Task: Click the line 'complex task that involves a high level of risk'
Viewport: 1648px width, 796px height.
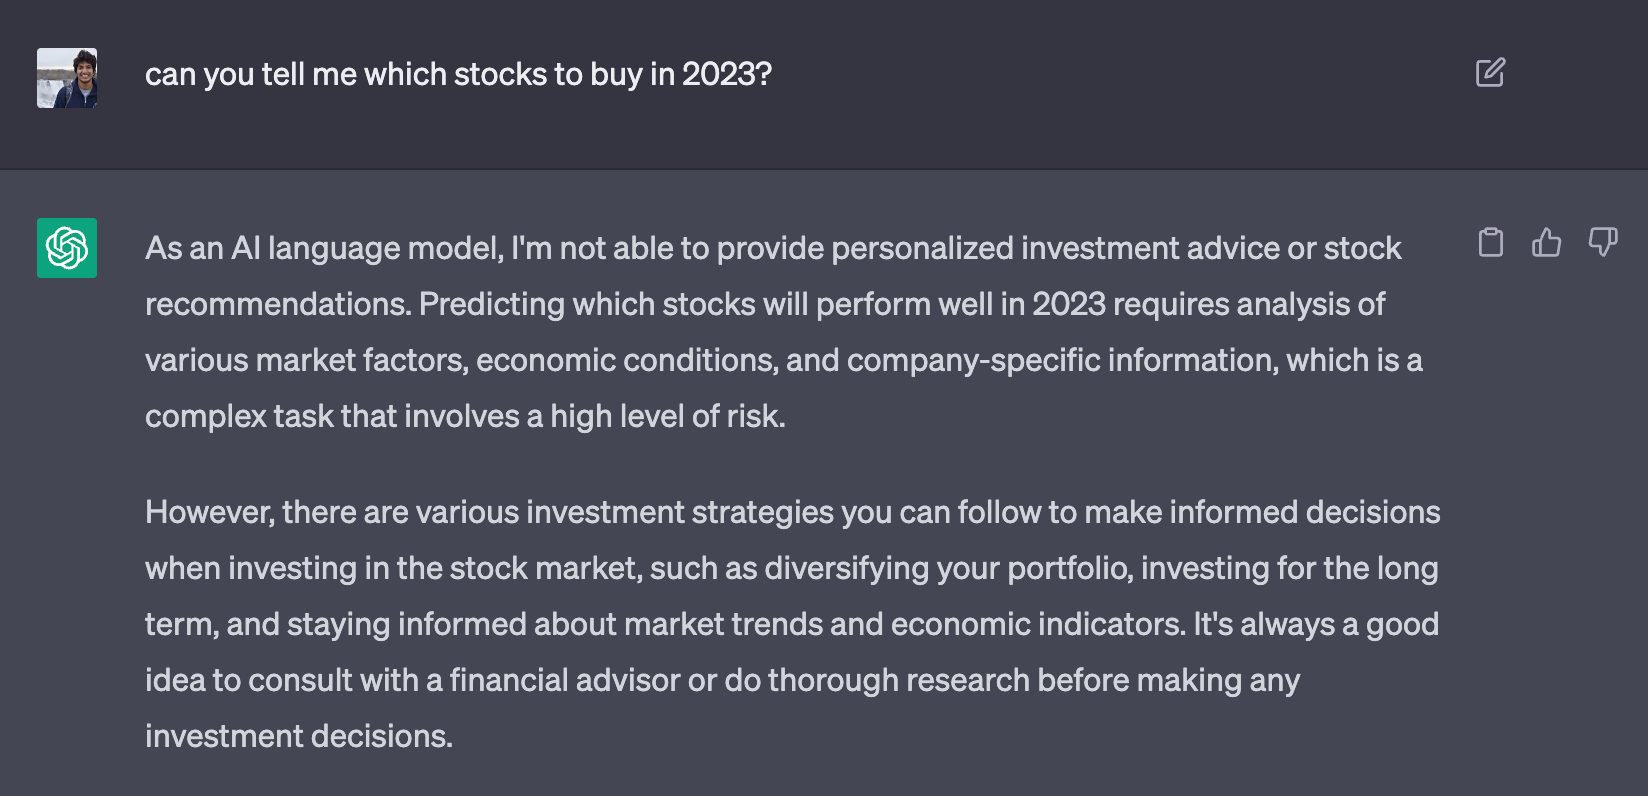Action: (x=465, y=416)
